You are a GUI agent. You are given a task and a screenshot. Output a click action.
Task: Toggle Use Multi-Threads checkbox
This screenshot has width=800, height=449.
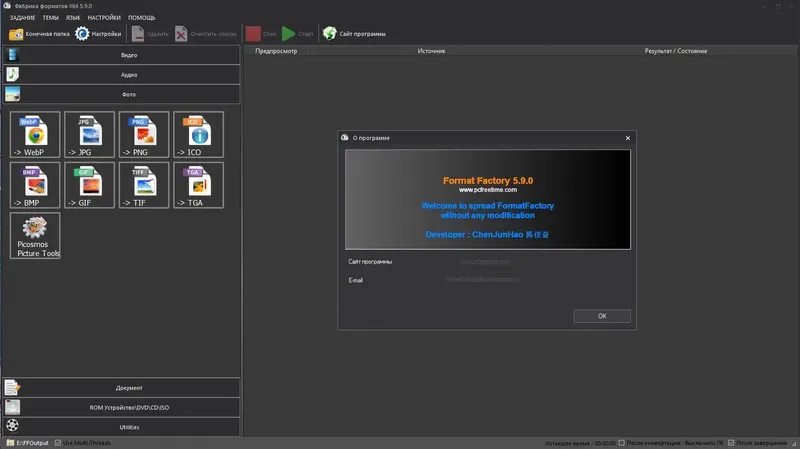tap(58, 443)
